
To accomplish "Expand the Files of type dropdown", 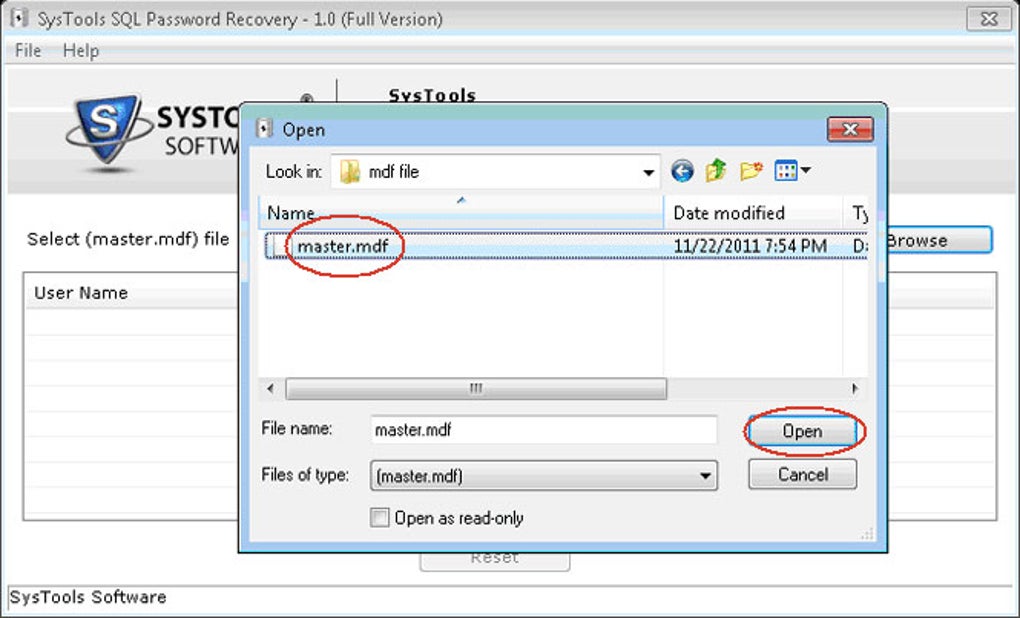I will 705,476.
